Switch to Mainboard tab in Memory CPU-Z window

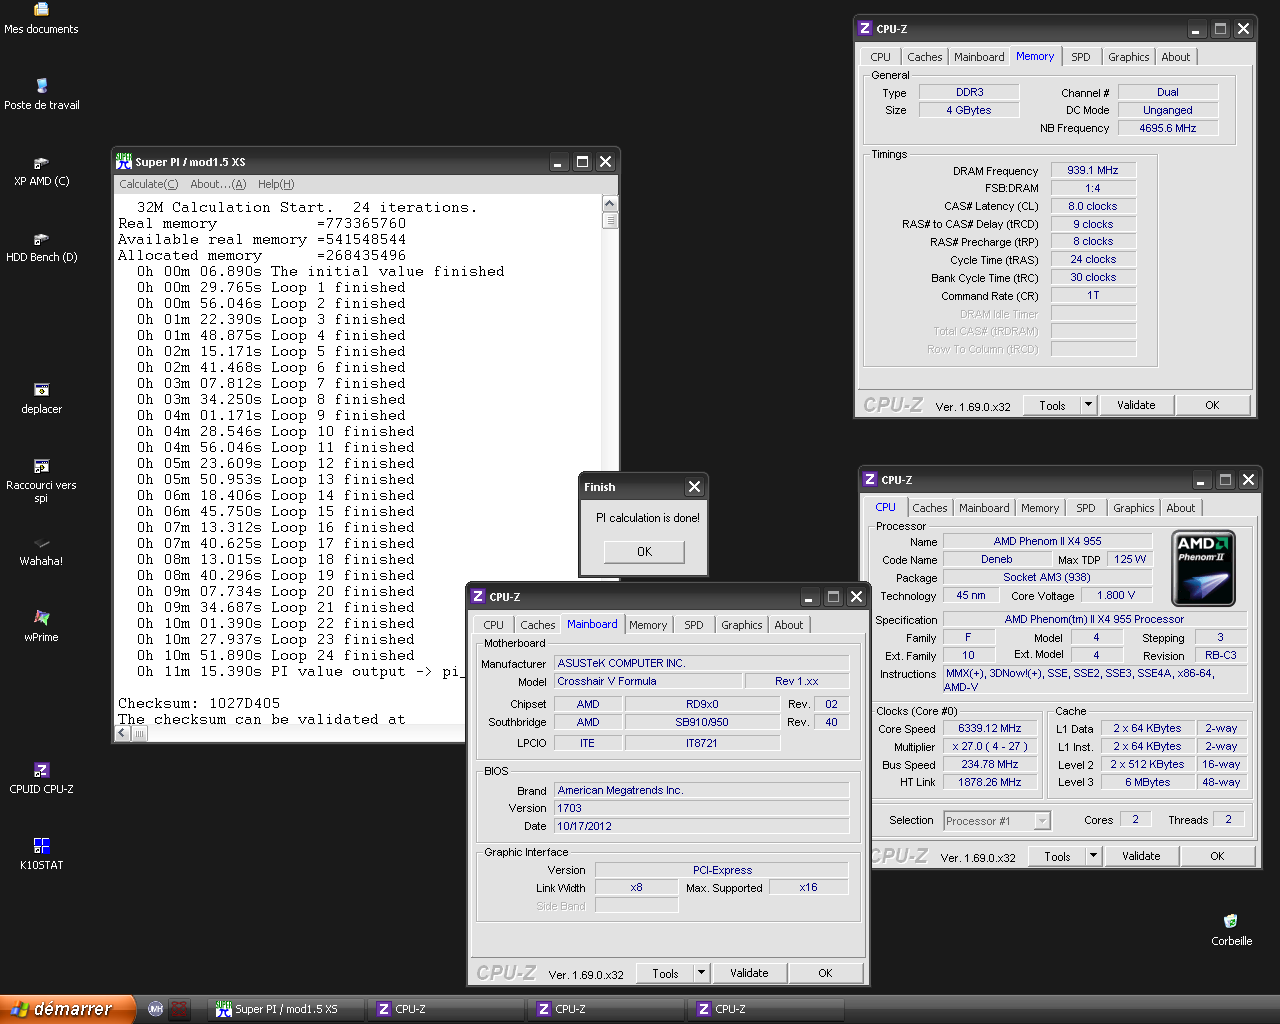coord(979,57)
